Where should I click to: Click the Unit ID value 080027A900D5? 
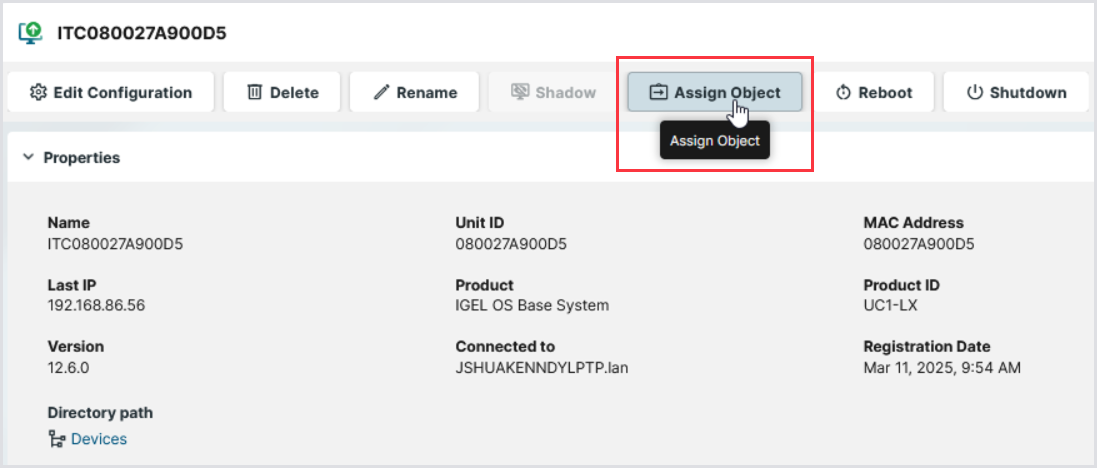(x=510, y=243)
